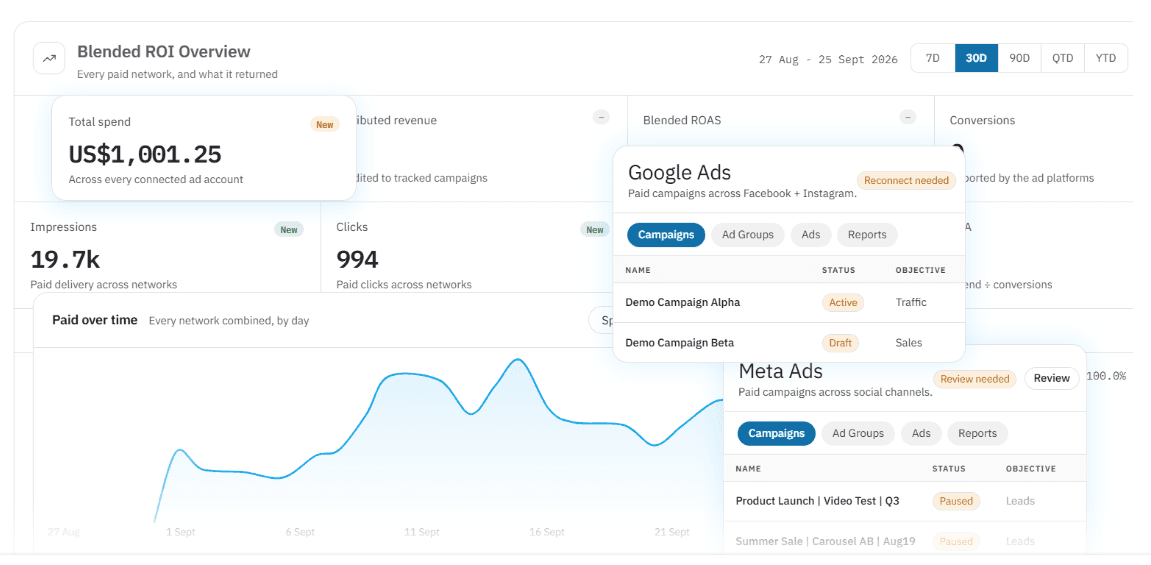
Task: Click the 19.7k impressions value
Action: point(65,259)
